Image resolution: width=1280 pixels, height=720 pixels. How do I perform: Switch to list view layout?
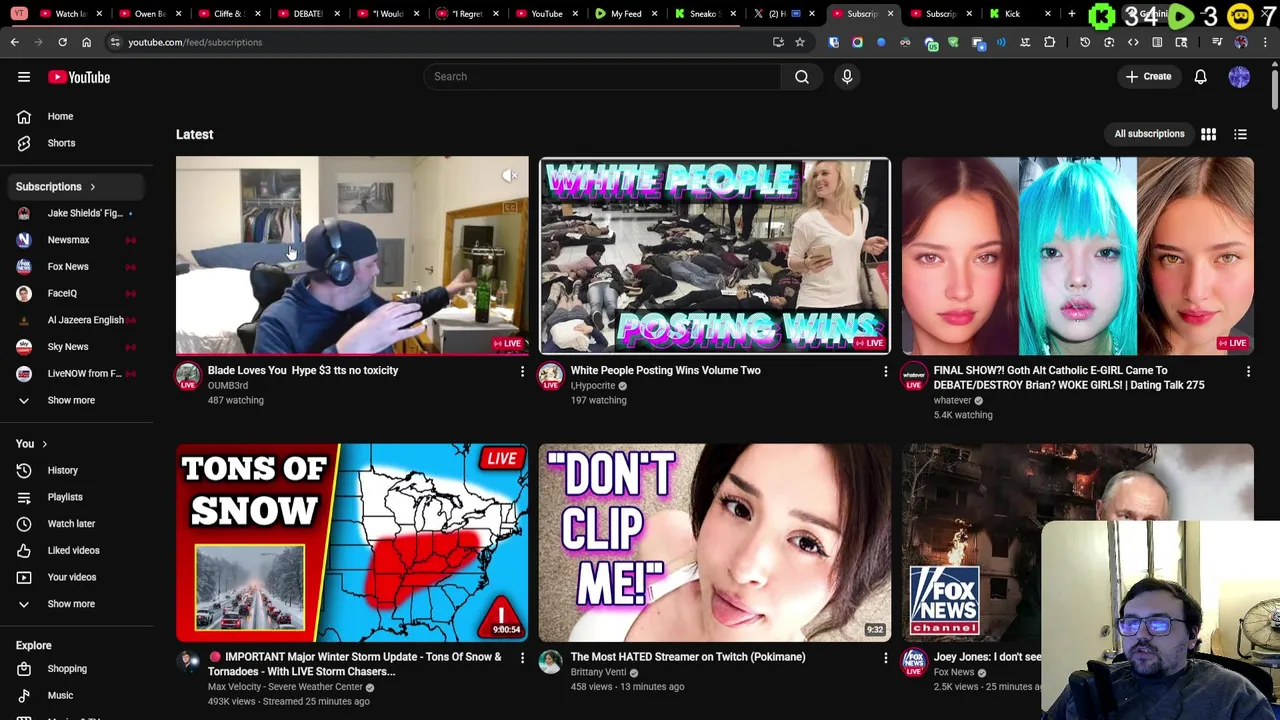click(1240, 134)
